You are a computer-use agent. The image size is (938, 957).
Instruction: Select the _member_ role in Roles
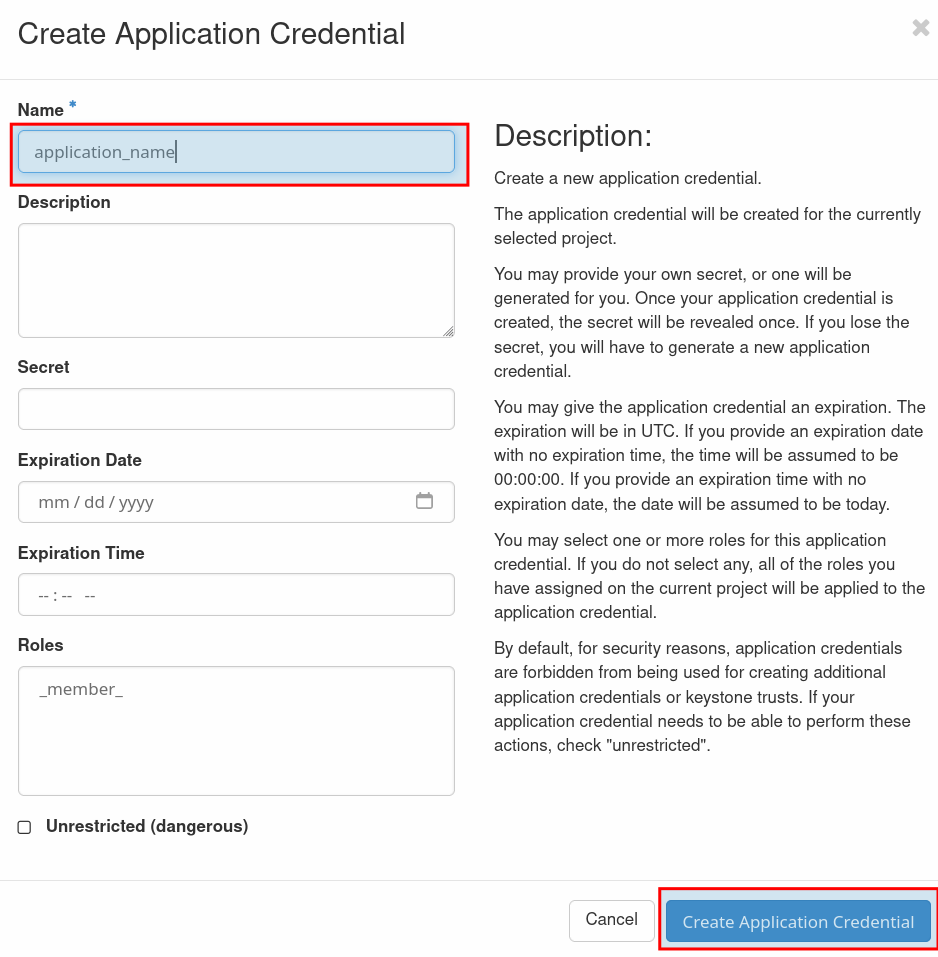(x=81, y=690)
